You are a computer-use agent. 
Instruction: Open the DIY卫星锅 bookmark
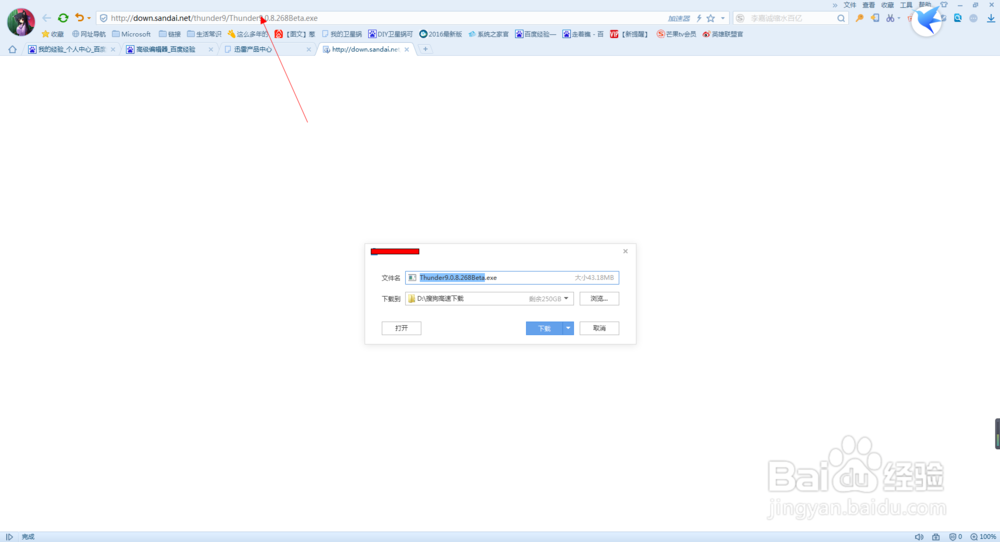pos(390,34)
